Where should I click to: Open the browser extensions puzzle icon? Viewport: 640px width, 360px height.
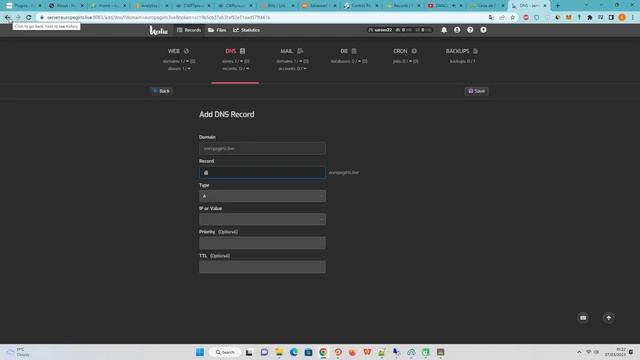pyautogui.click(x=589, y=18)
